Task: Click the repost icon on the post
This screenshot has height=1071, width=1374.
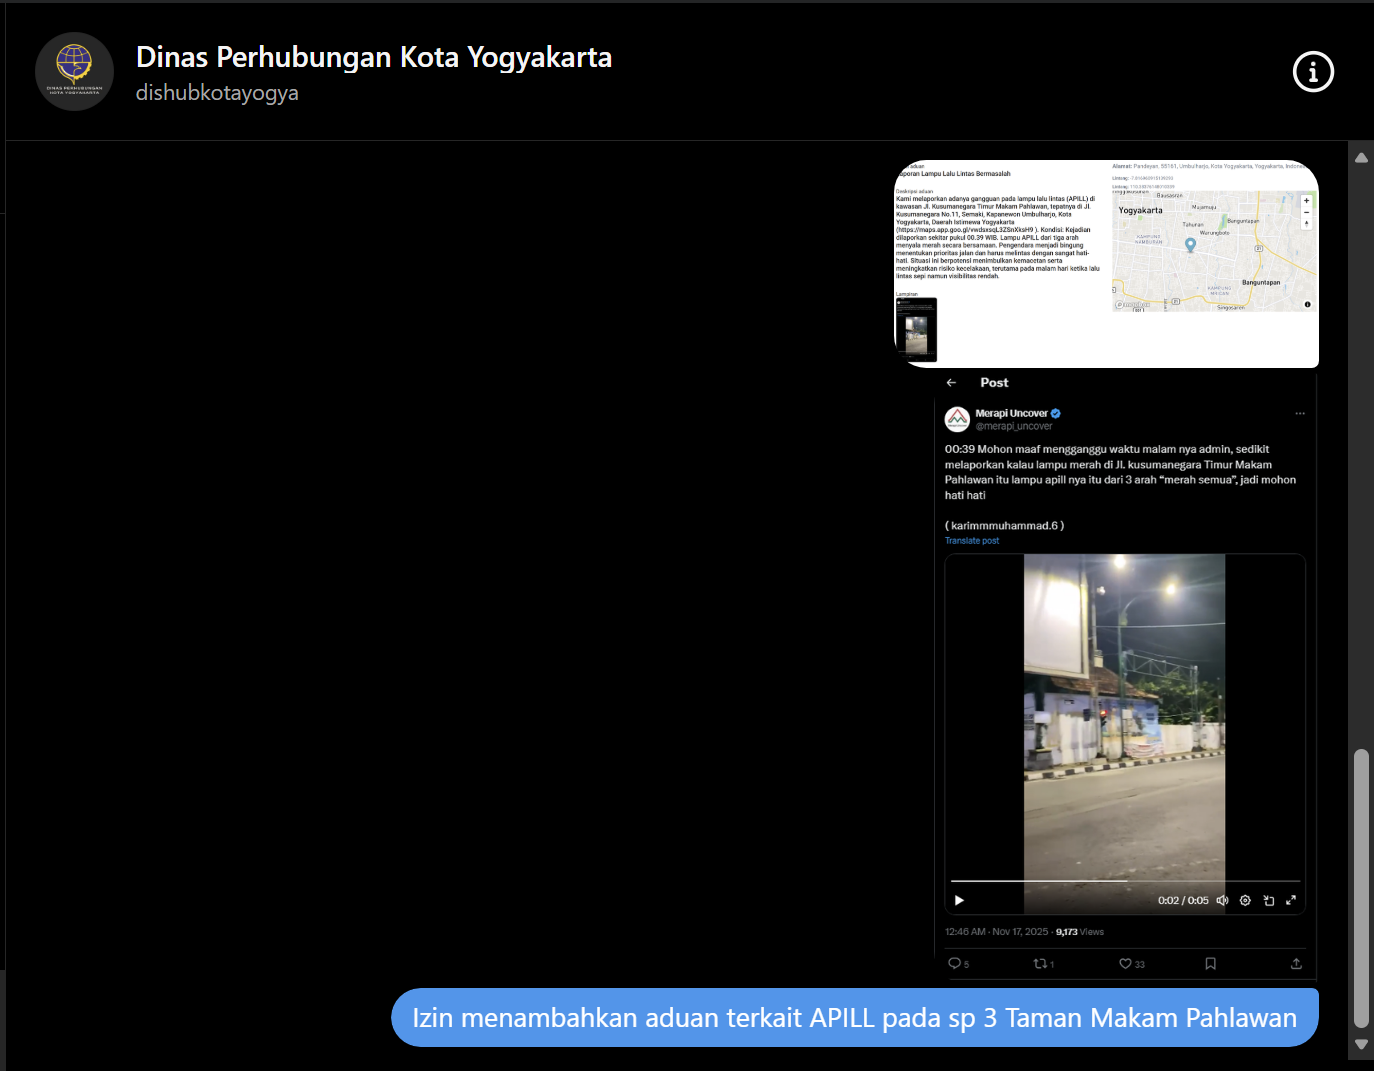Action: point(1040,963)
